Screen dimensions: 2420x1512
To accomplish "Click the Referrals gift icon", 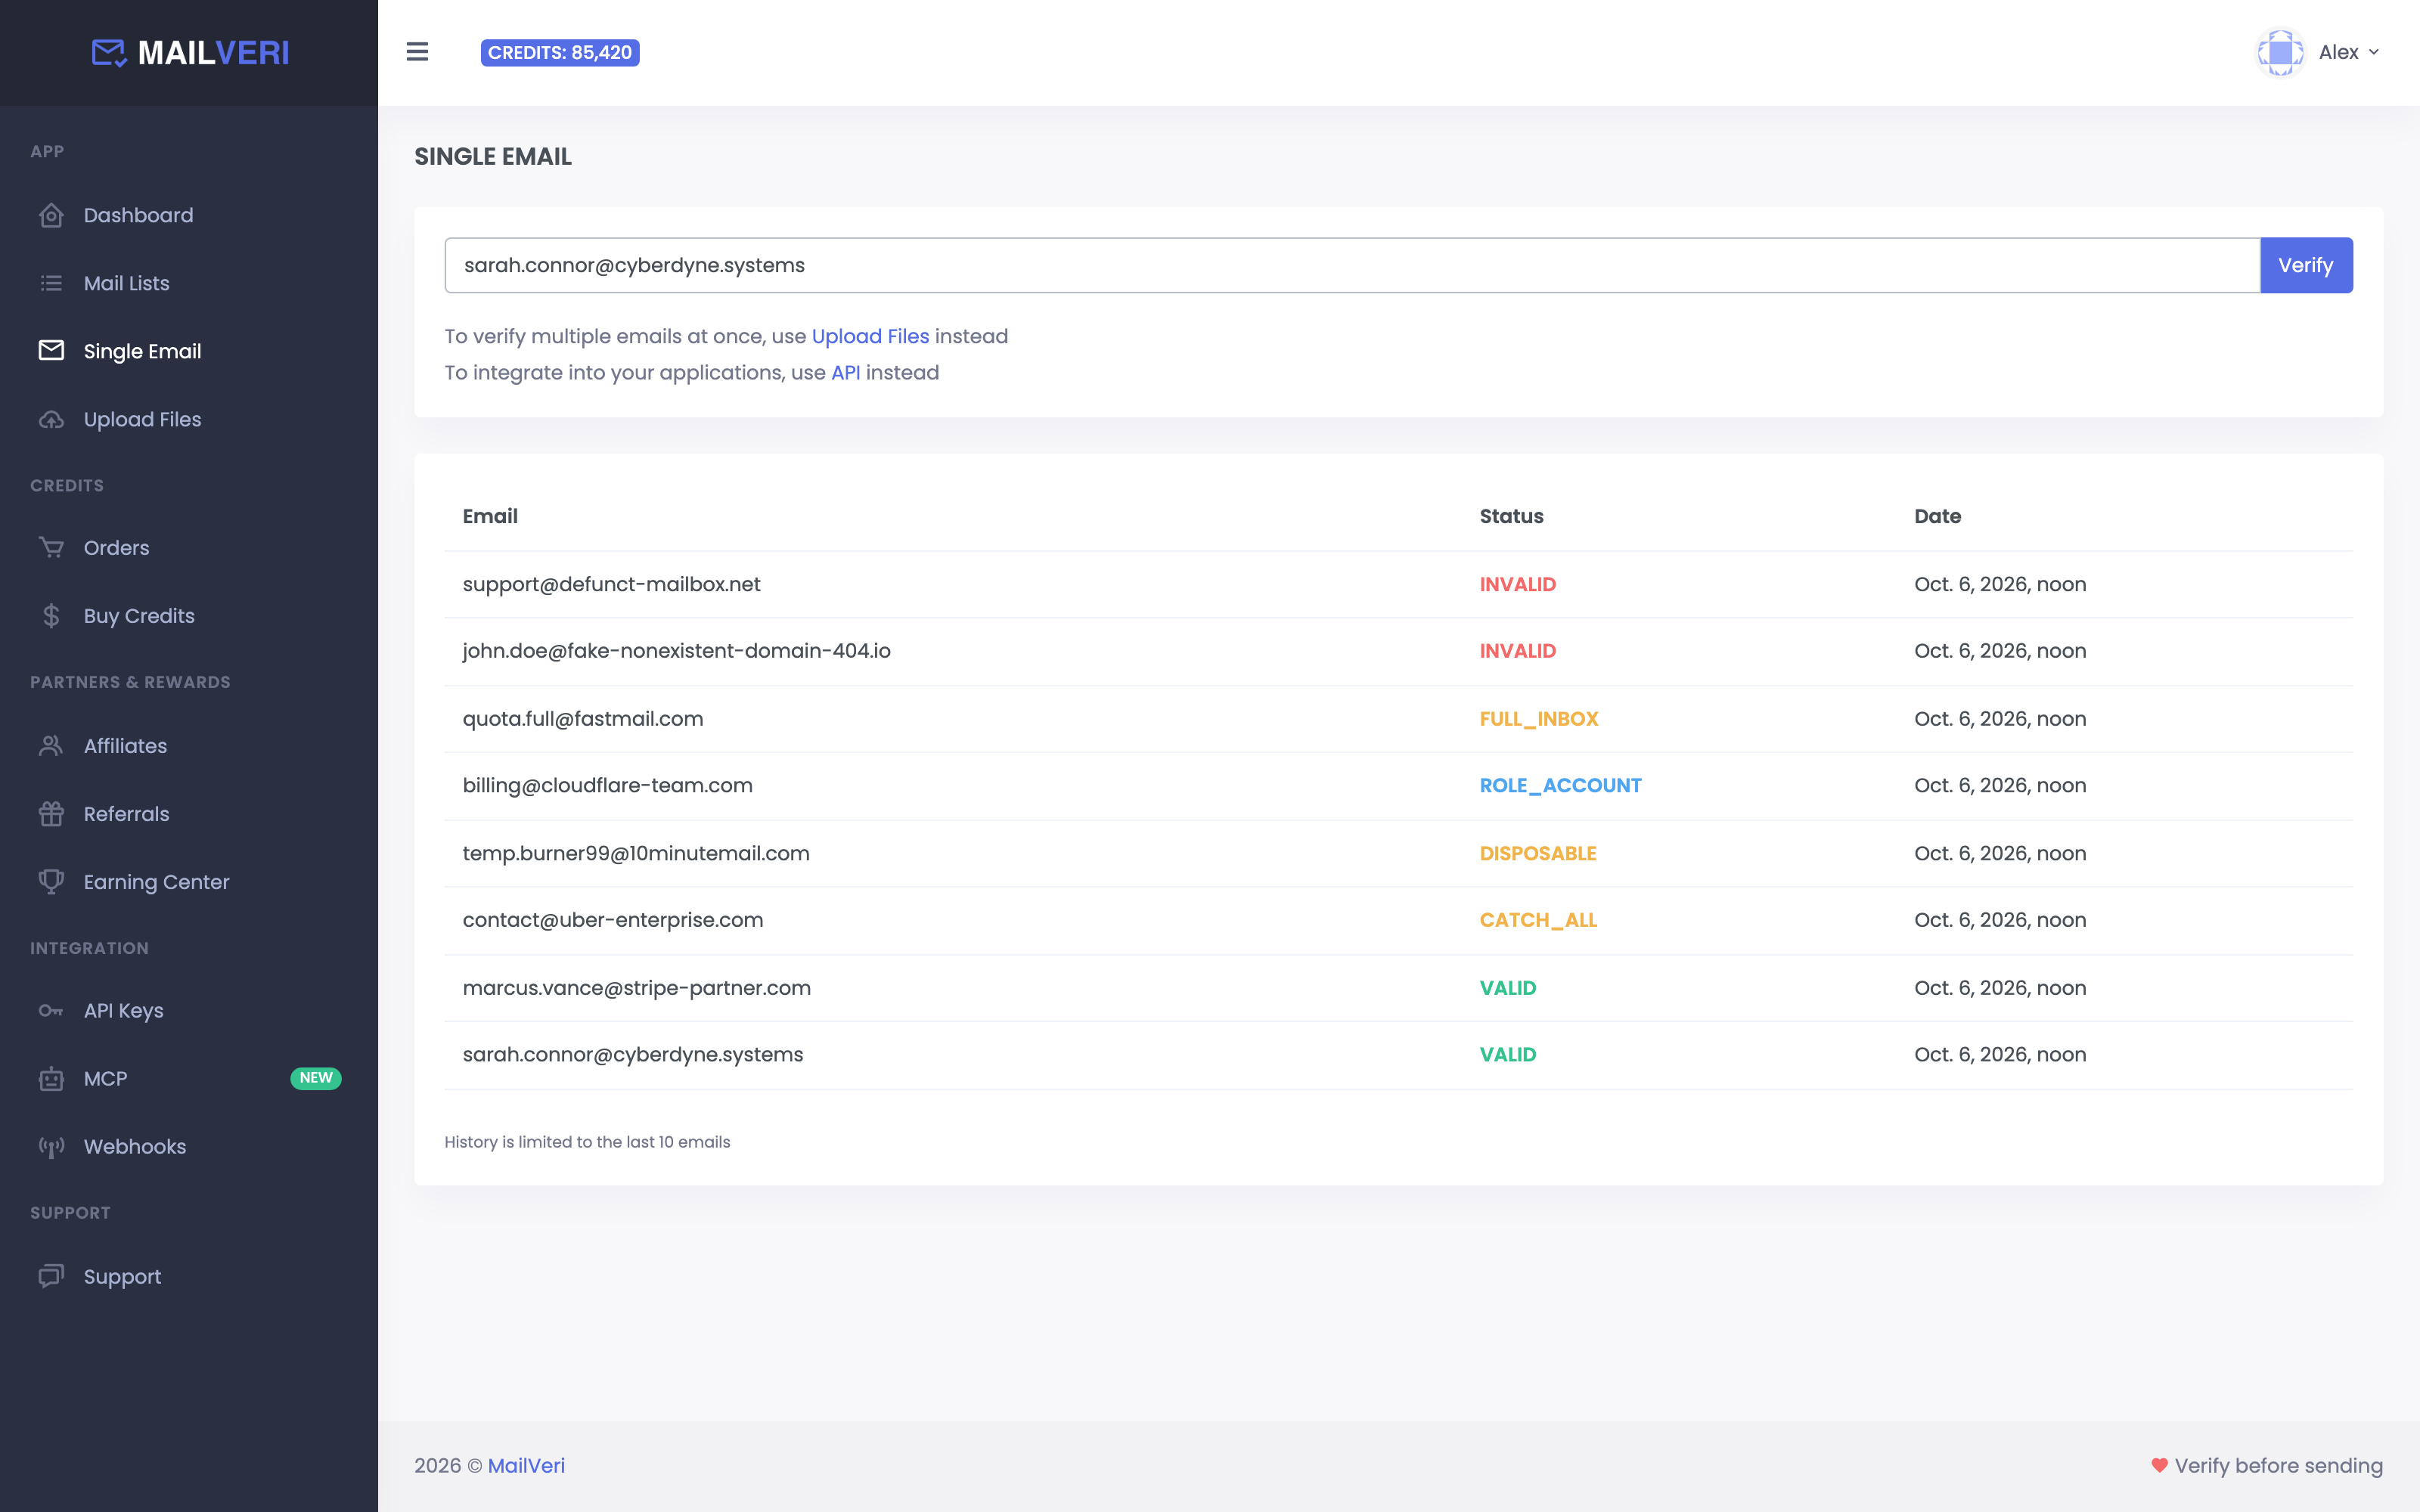I will pos(51,814).
